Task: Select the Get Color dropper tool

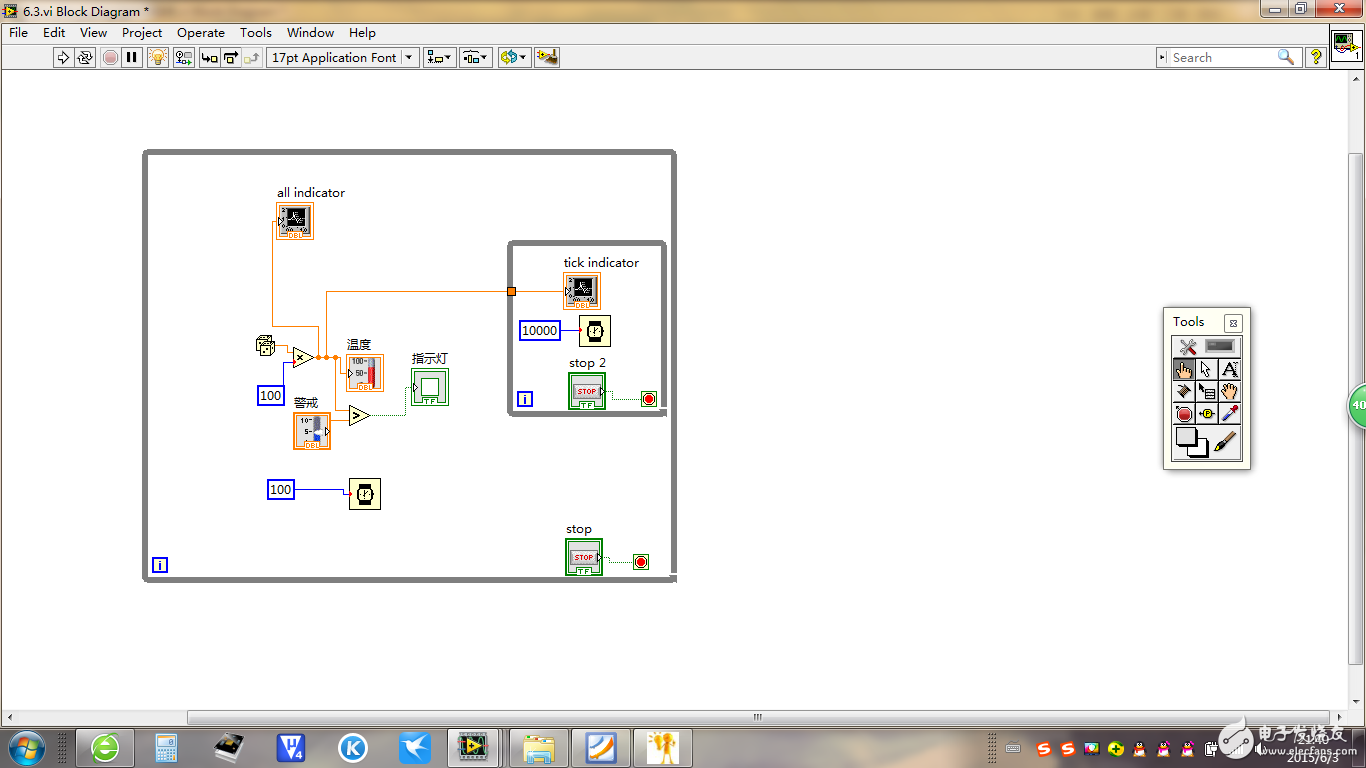Action: 1230,414
